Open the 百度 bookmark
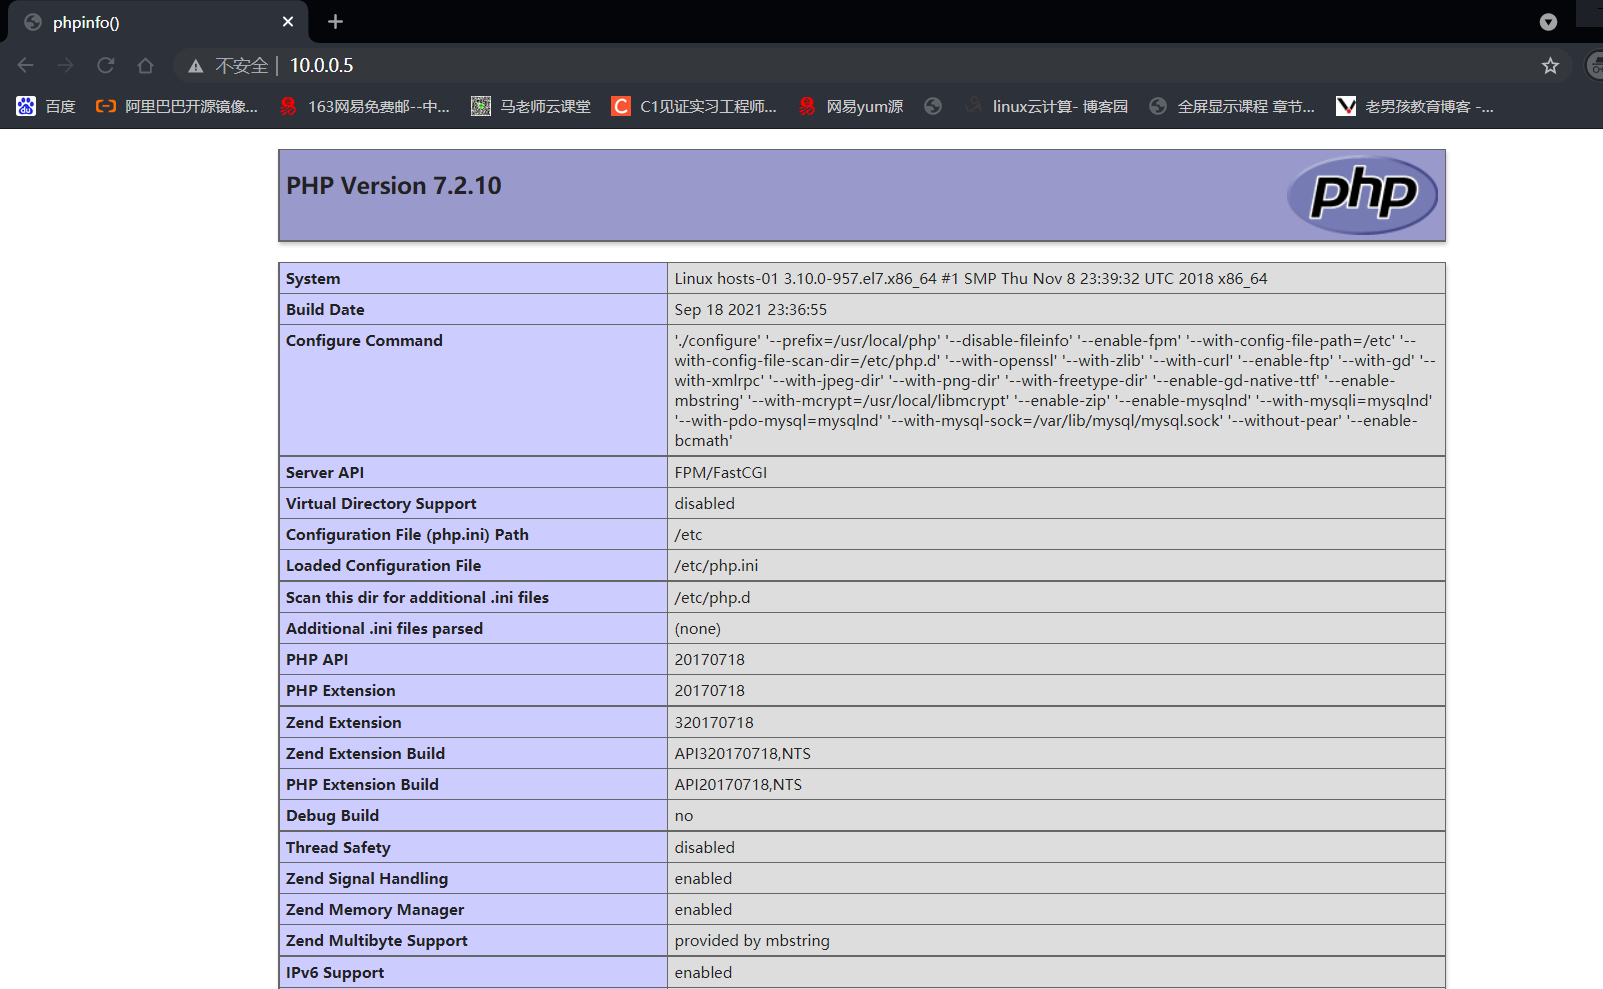 [x=46, y=106]
